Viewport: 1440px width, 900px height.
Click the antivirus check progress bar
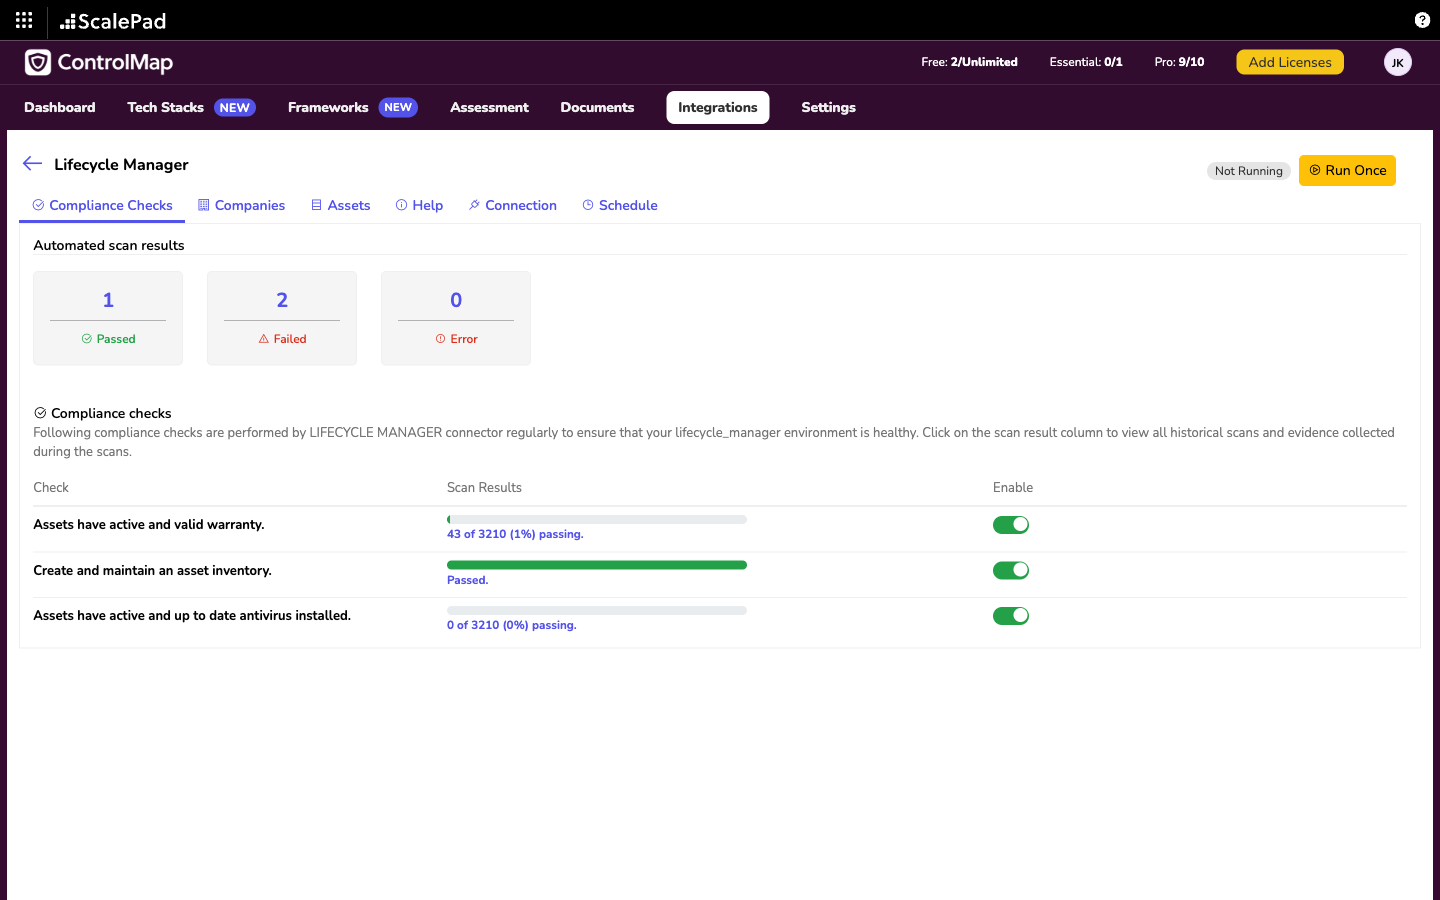click(x=597, y=610)
